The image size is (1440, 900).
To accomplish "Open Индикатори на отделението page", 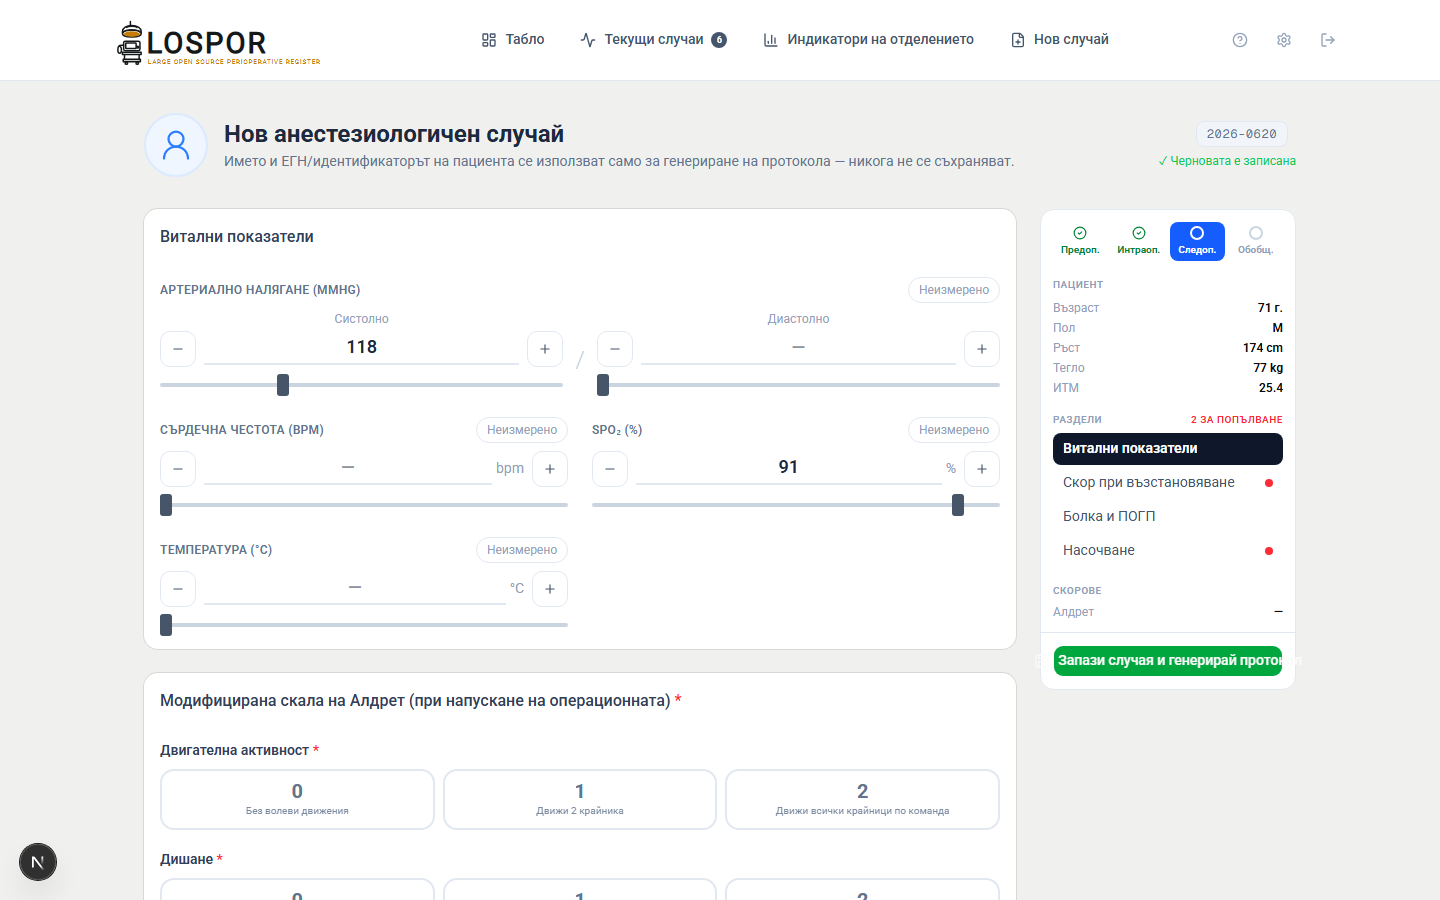I will [x=869, y=40].
